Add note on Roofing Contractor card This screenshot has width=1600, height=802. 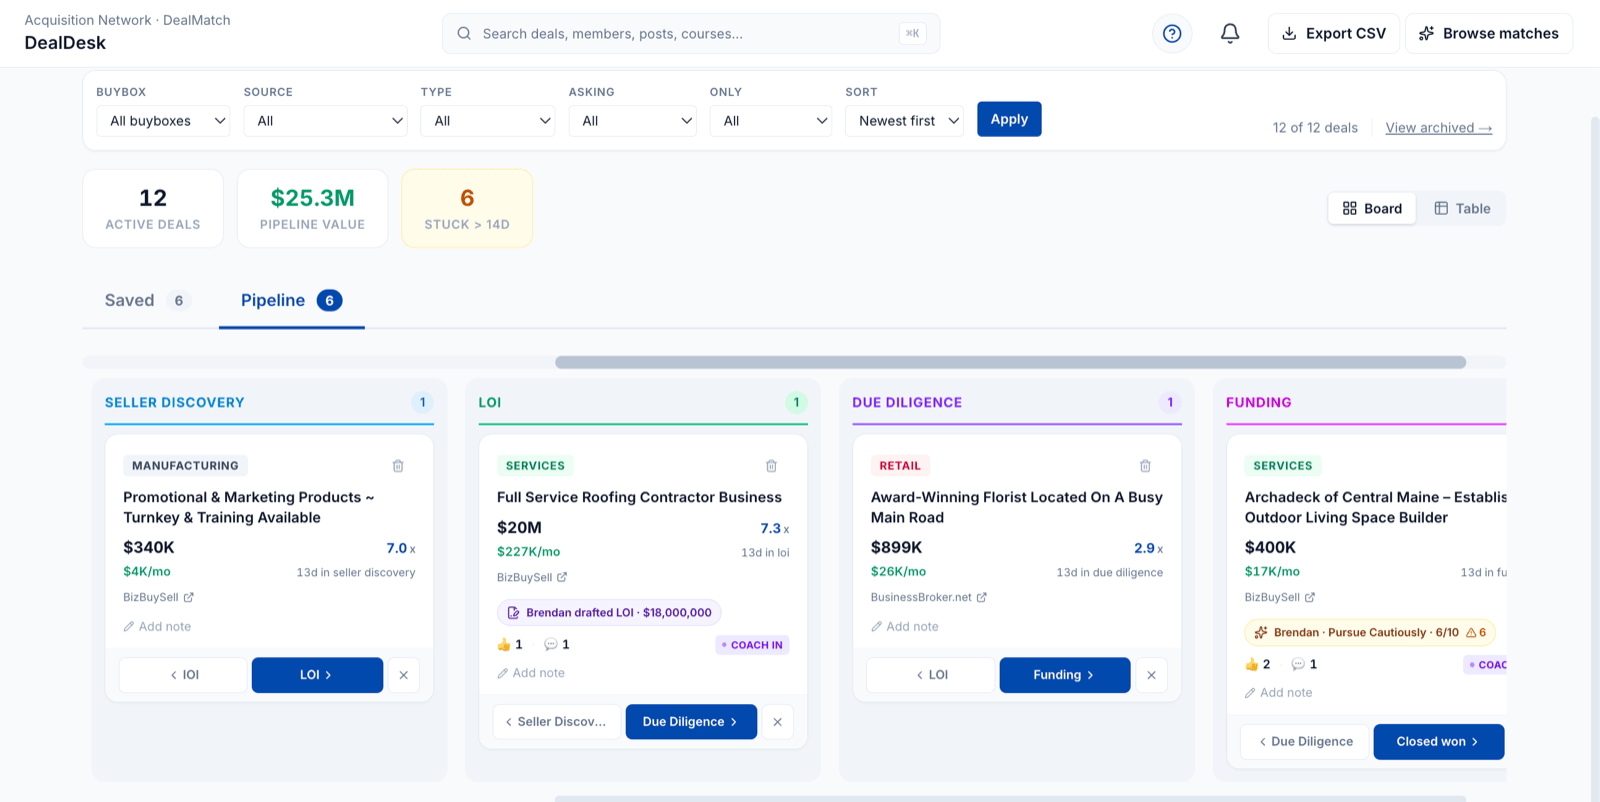(x=531, y=673)
